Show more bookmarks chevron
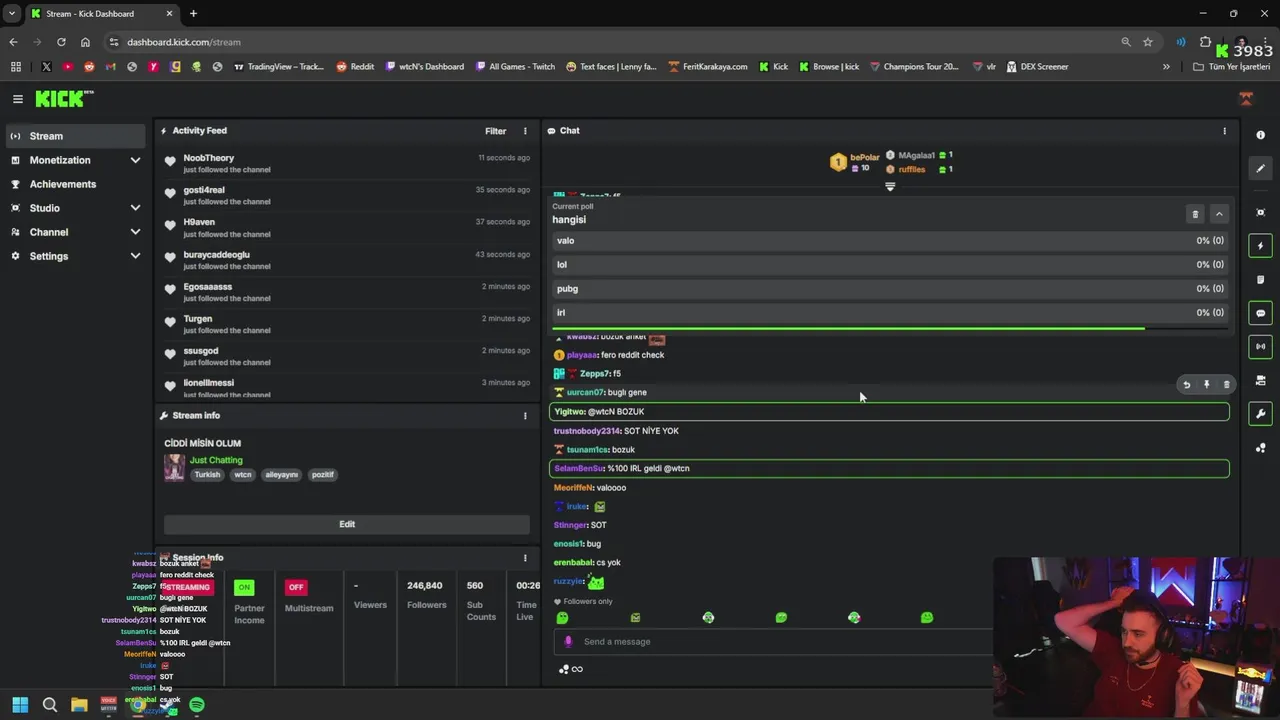This screenshot has width=1280, height=720. click(1166, 67)
